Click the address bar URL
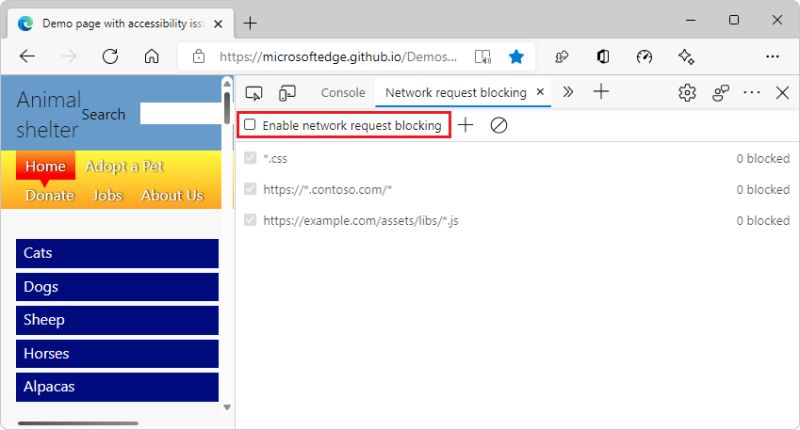The image size is (800, 430). (x=338, y=57)
